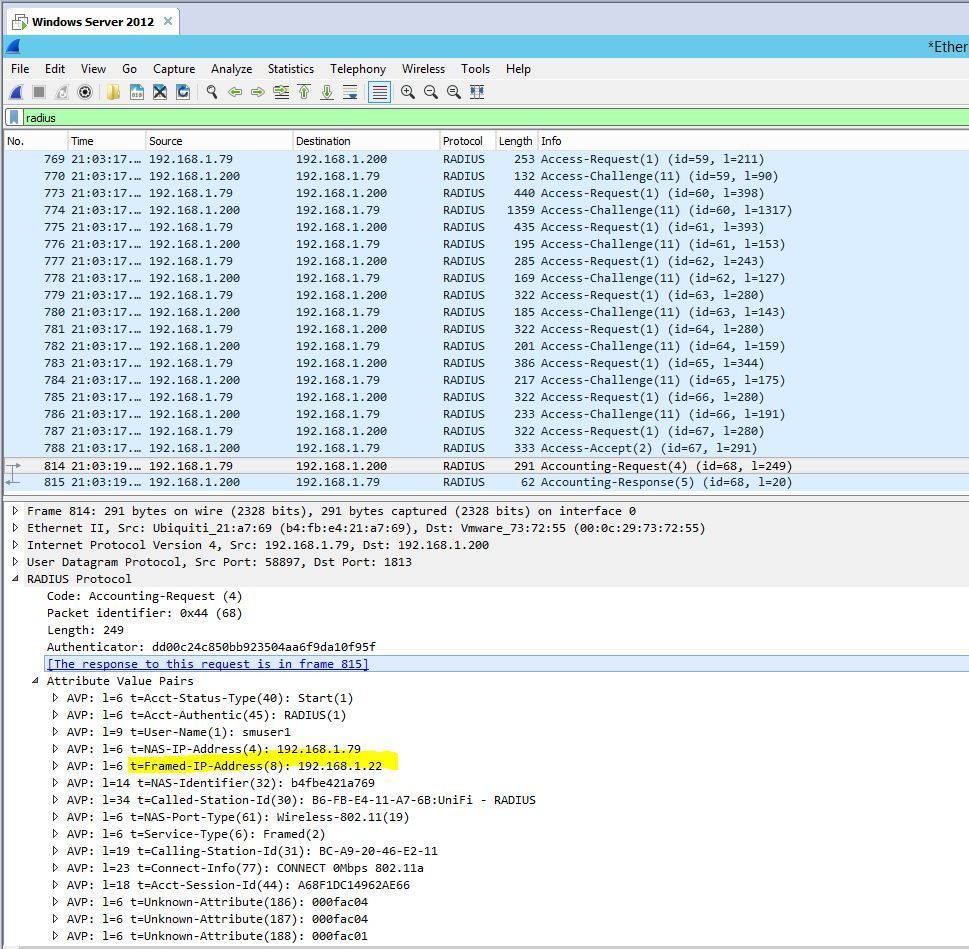Go to the next packet arrow icon
This screenshot has width=969, height=949.
(258, 92)
